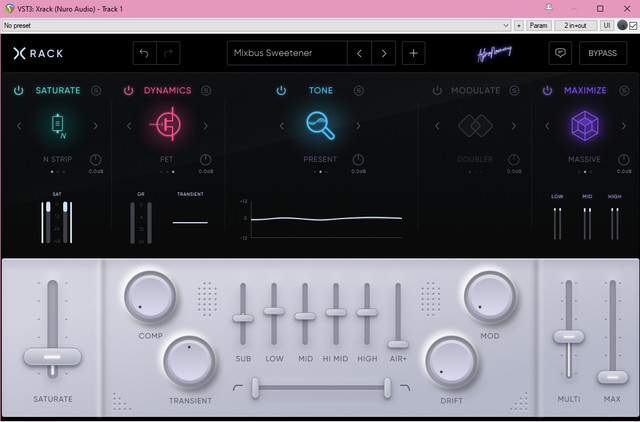
Task: Open the feedback chat bubble icon
Action: coord(560,53)
